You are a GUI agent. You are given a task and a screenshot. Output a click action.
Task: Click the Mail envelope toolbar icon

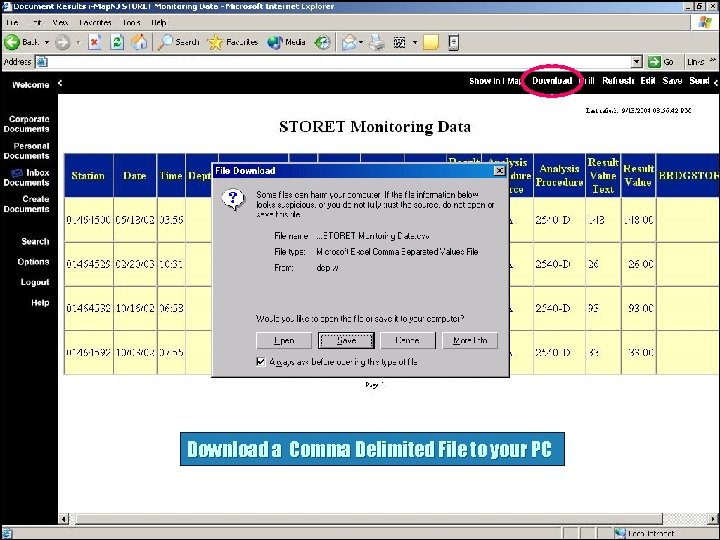coord(349,42)
